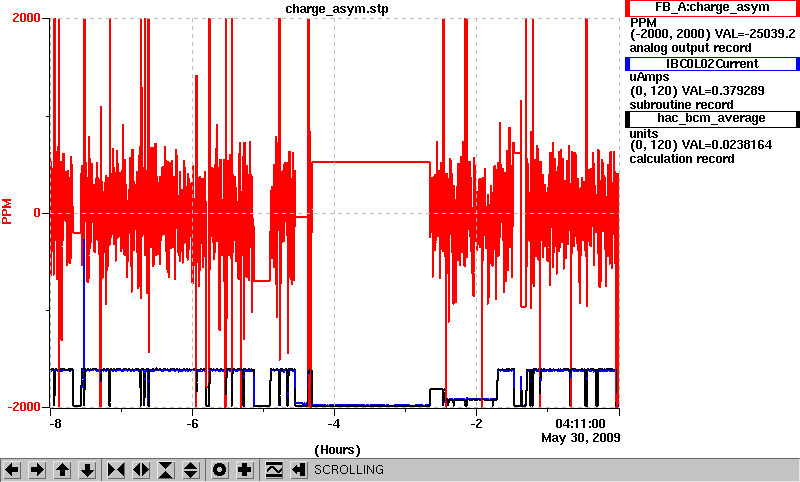800x482 pixels.
Task: Click the plus toolbar icon
Action: pyautogui.click(x=245, y=469)
